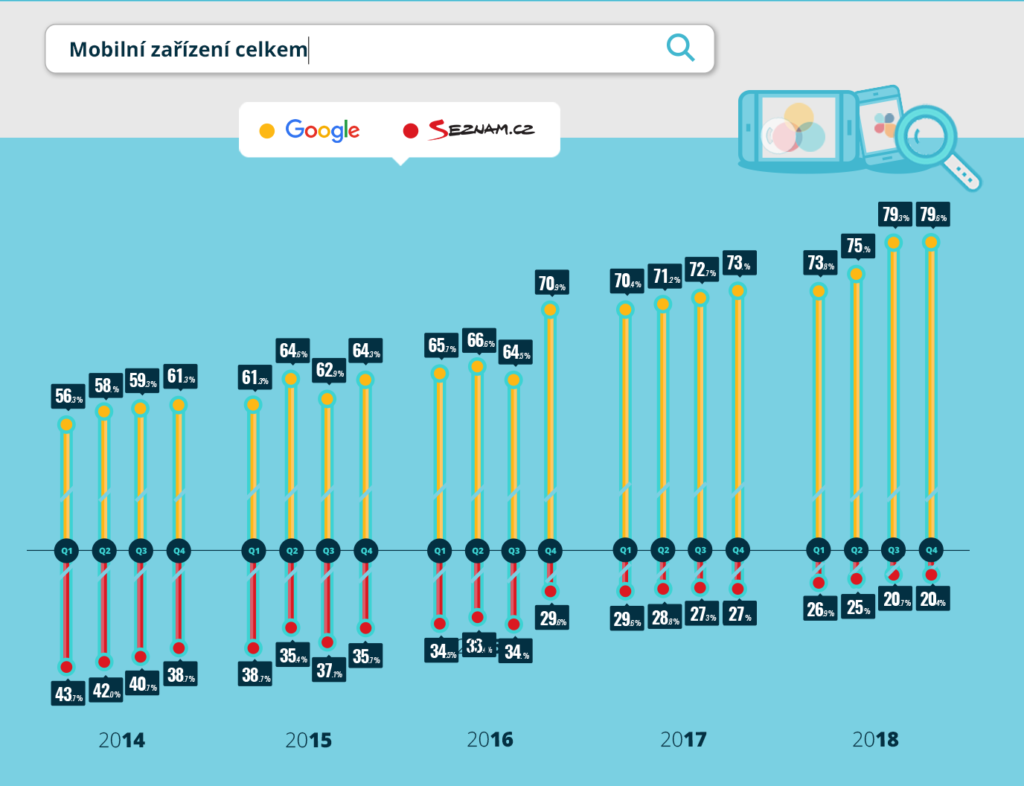Click the 71.2% Google value label
The image size is (1024, 786).
tap(665, 276)
